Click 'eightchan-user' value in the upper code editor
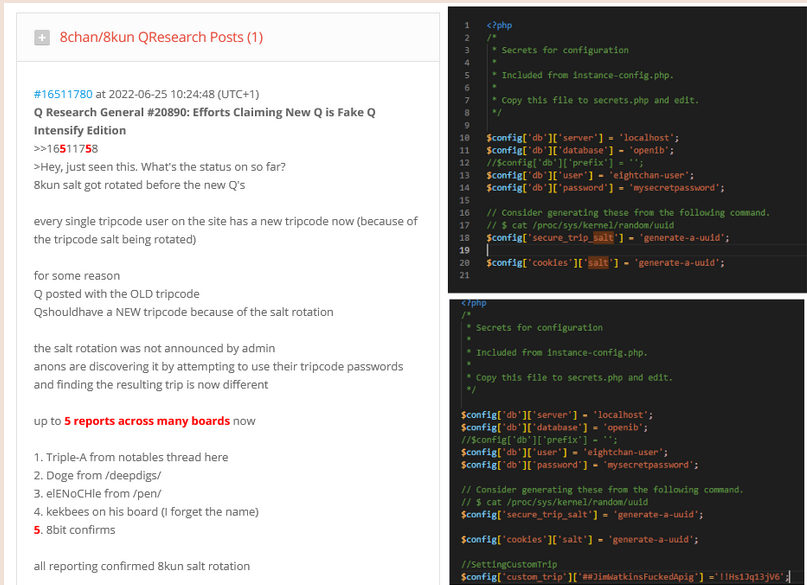 [650, 175]
